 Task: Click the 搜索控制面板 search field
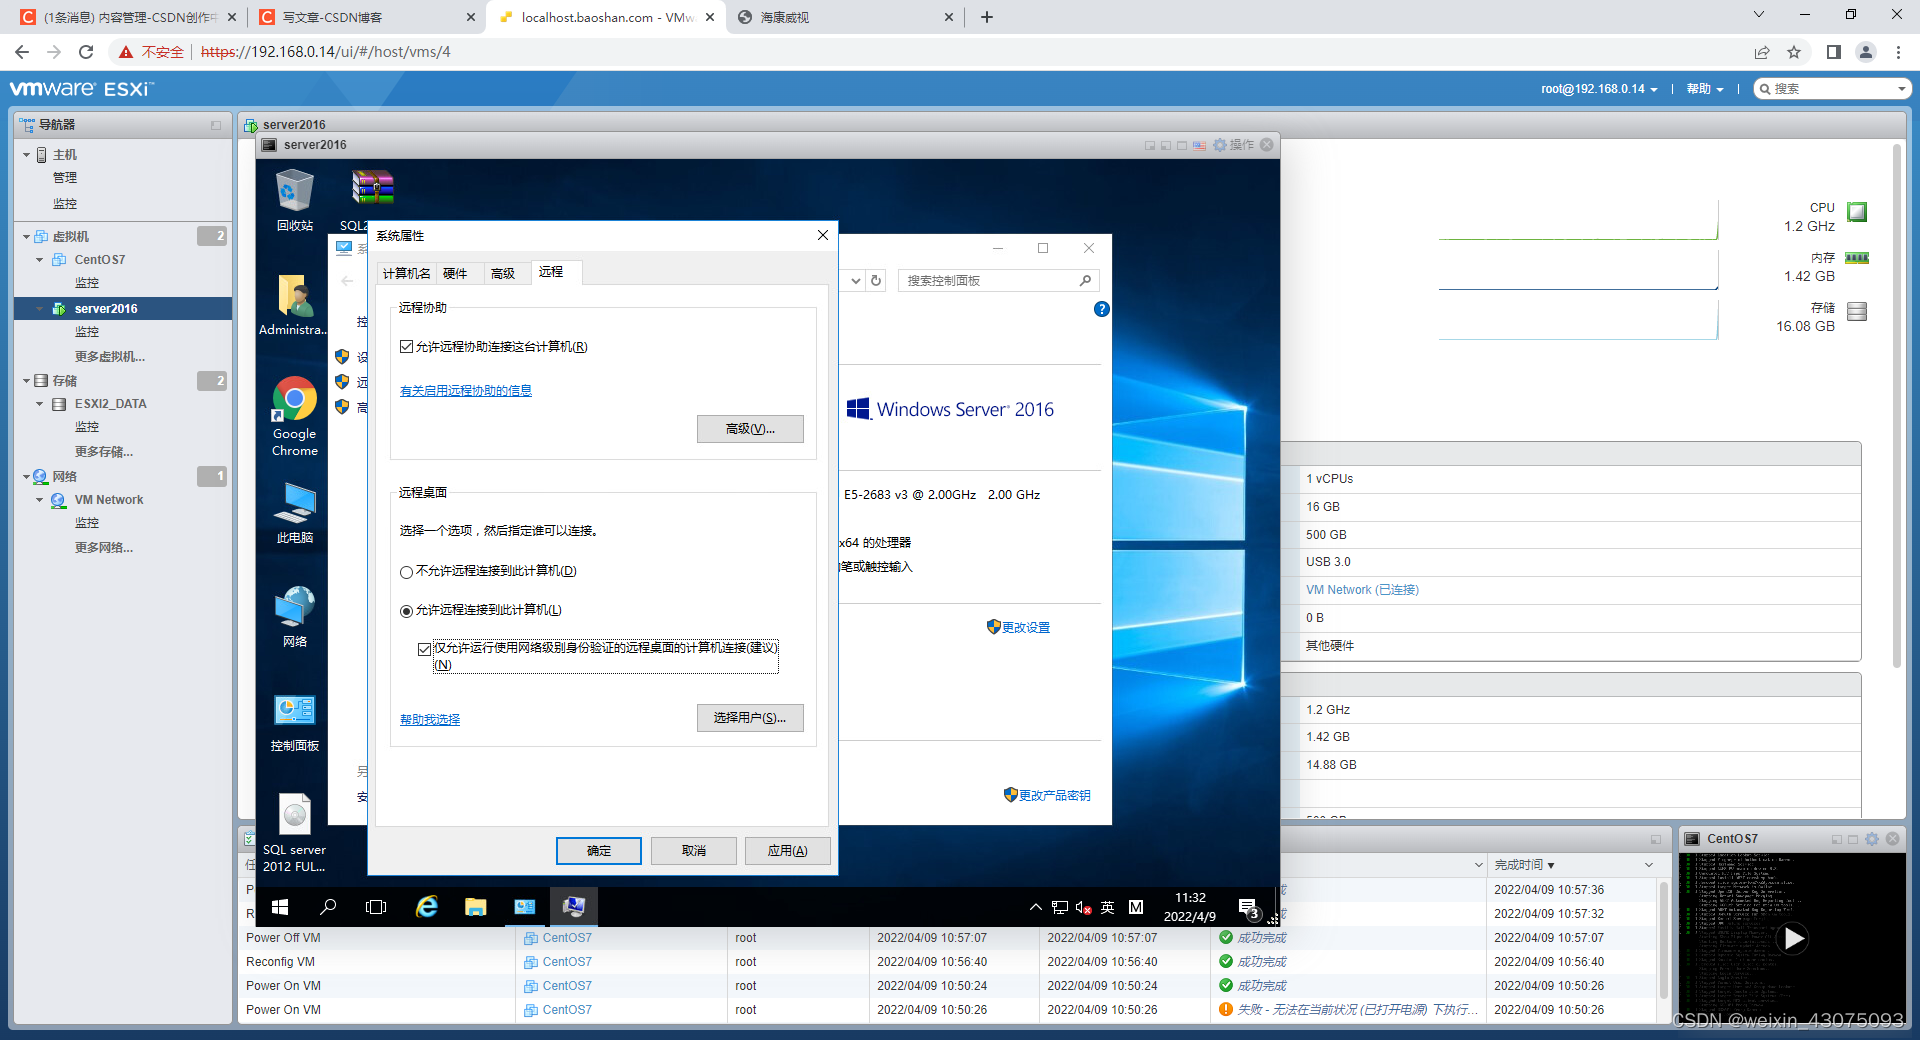[x=998, y=281]
